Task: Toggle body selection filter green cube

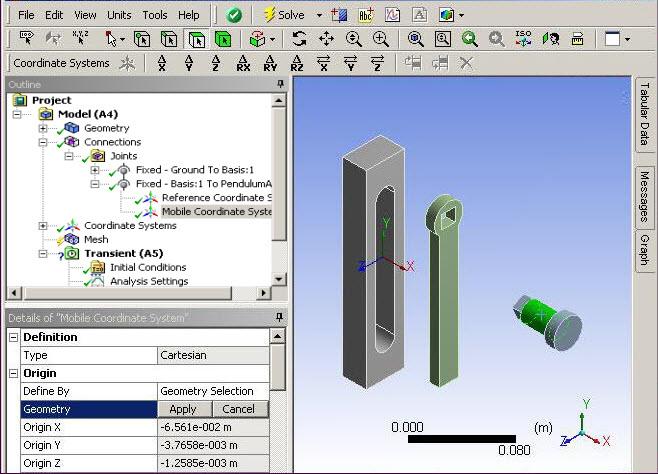Action: [223, 39]
